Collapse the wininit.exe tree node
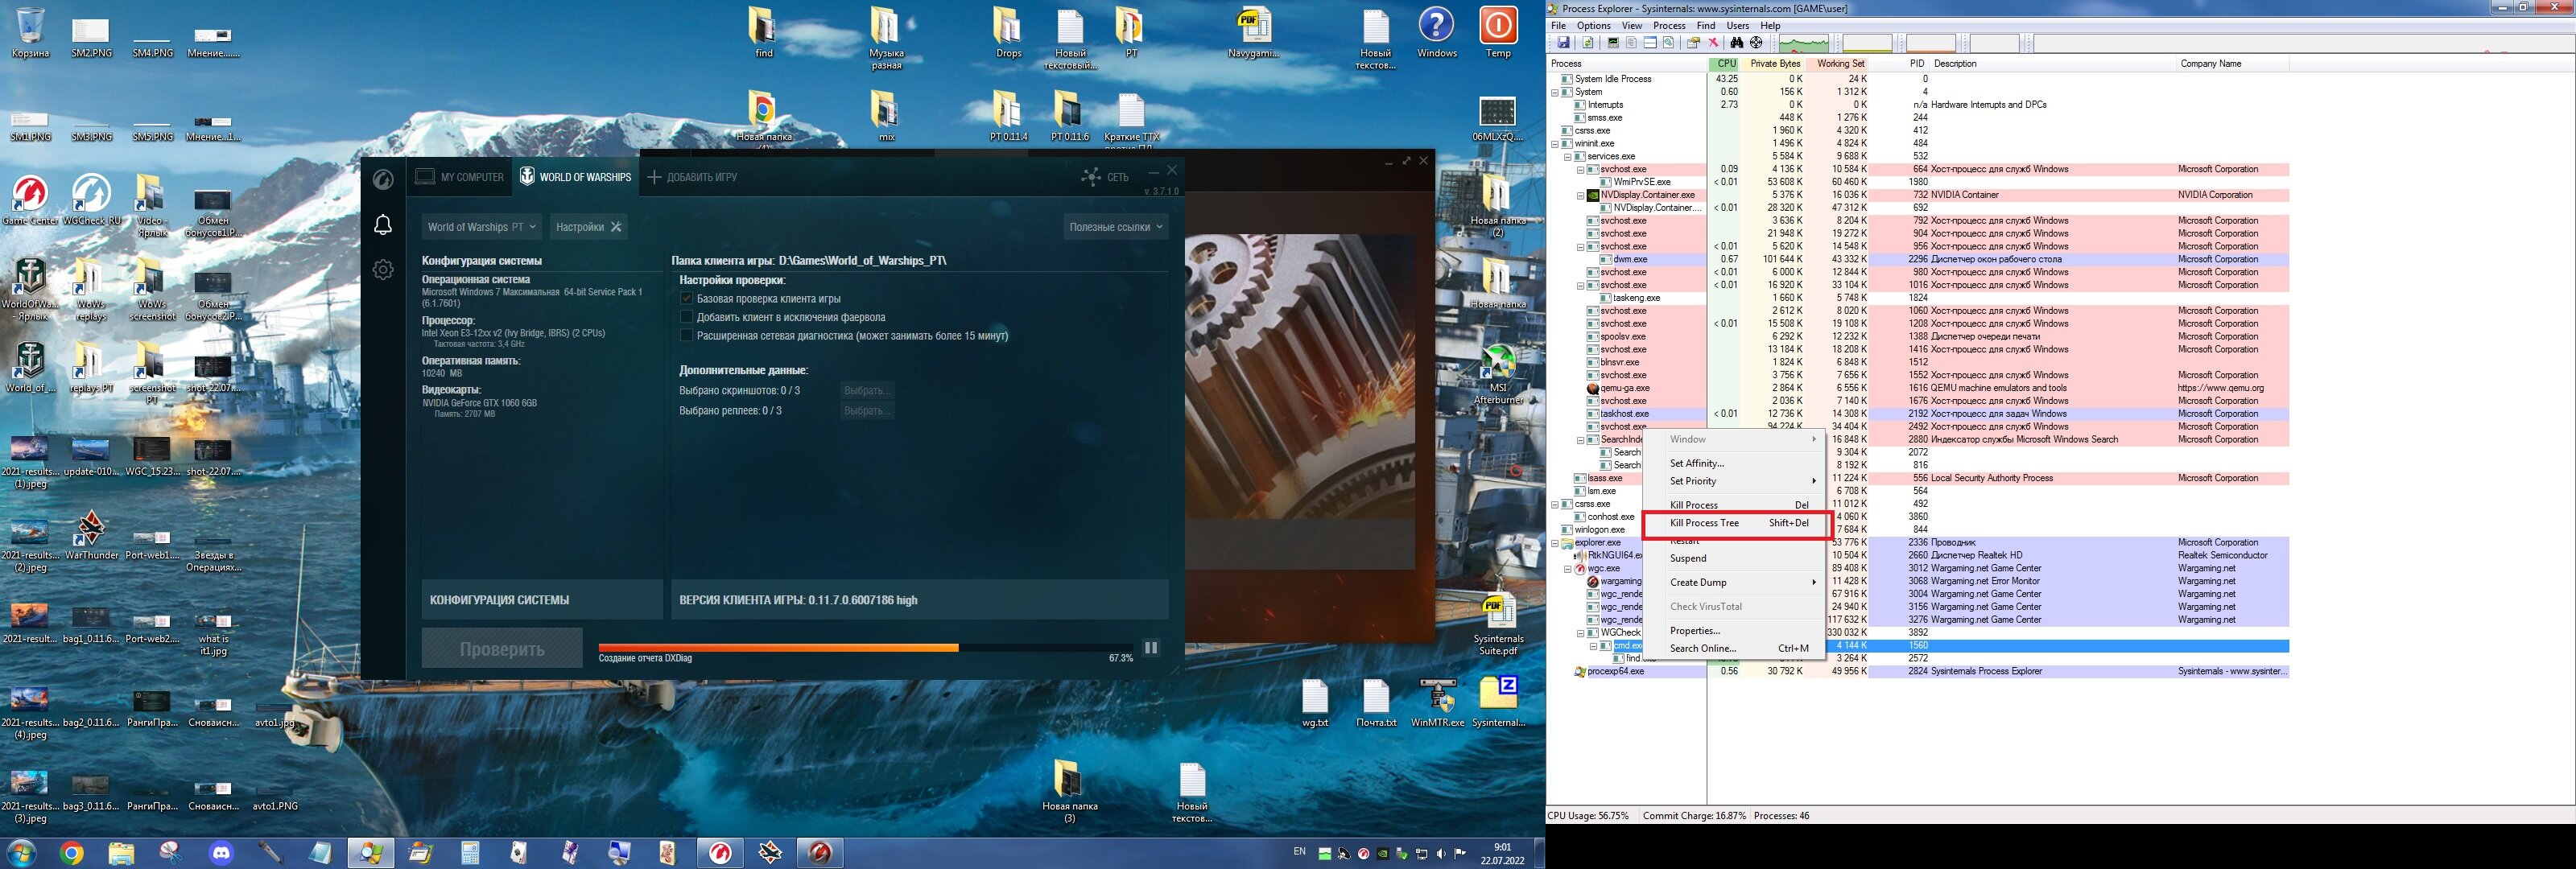The image size is (2576, 869). (x=1555, y=143)
